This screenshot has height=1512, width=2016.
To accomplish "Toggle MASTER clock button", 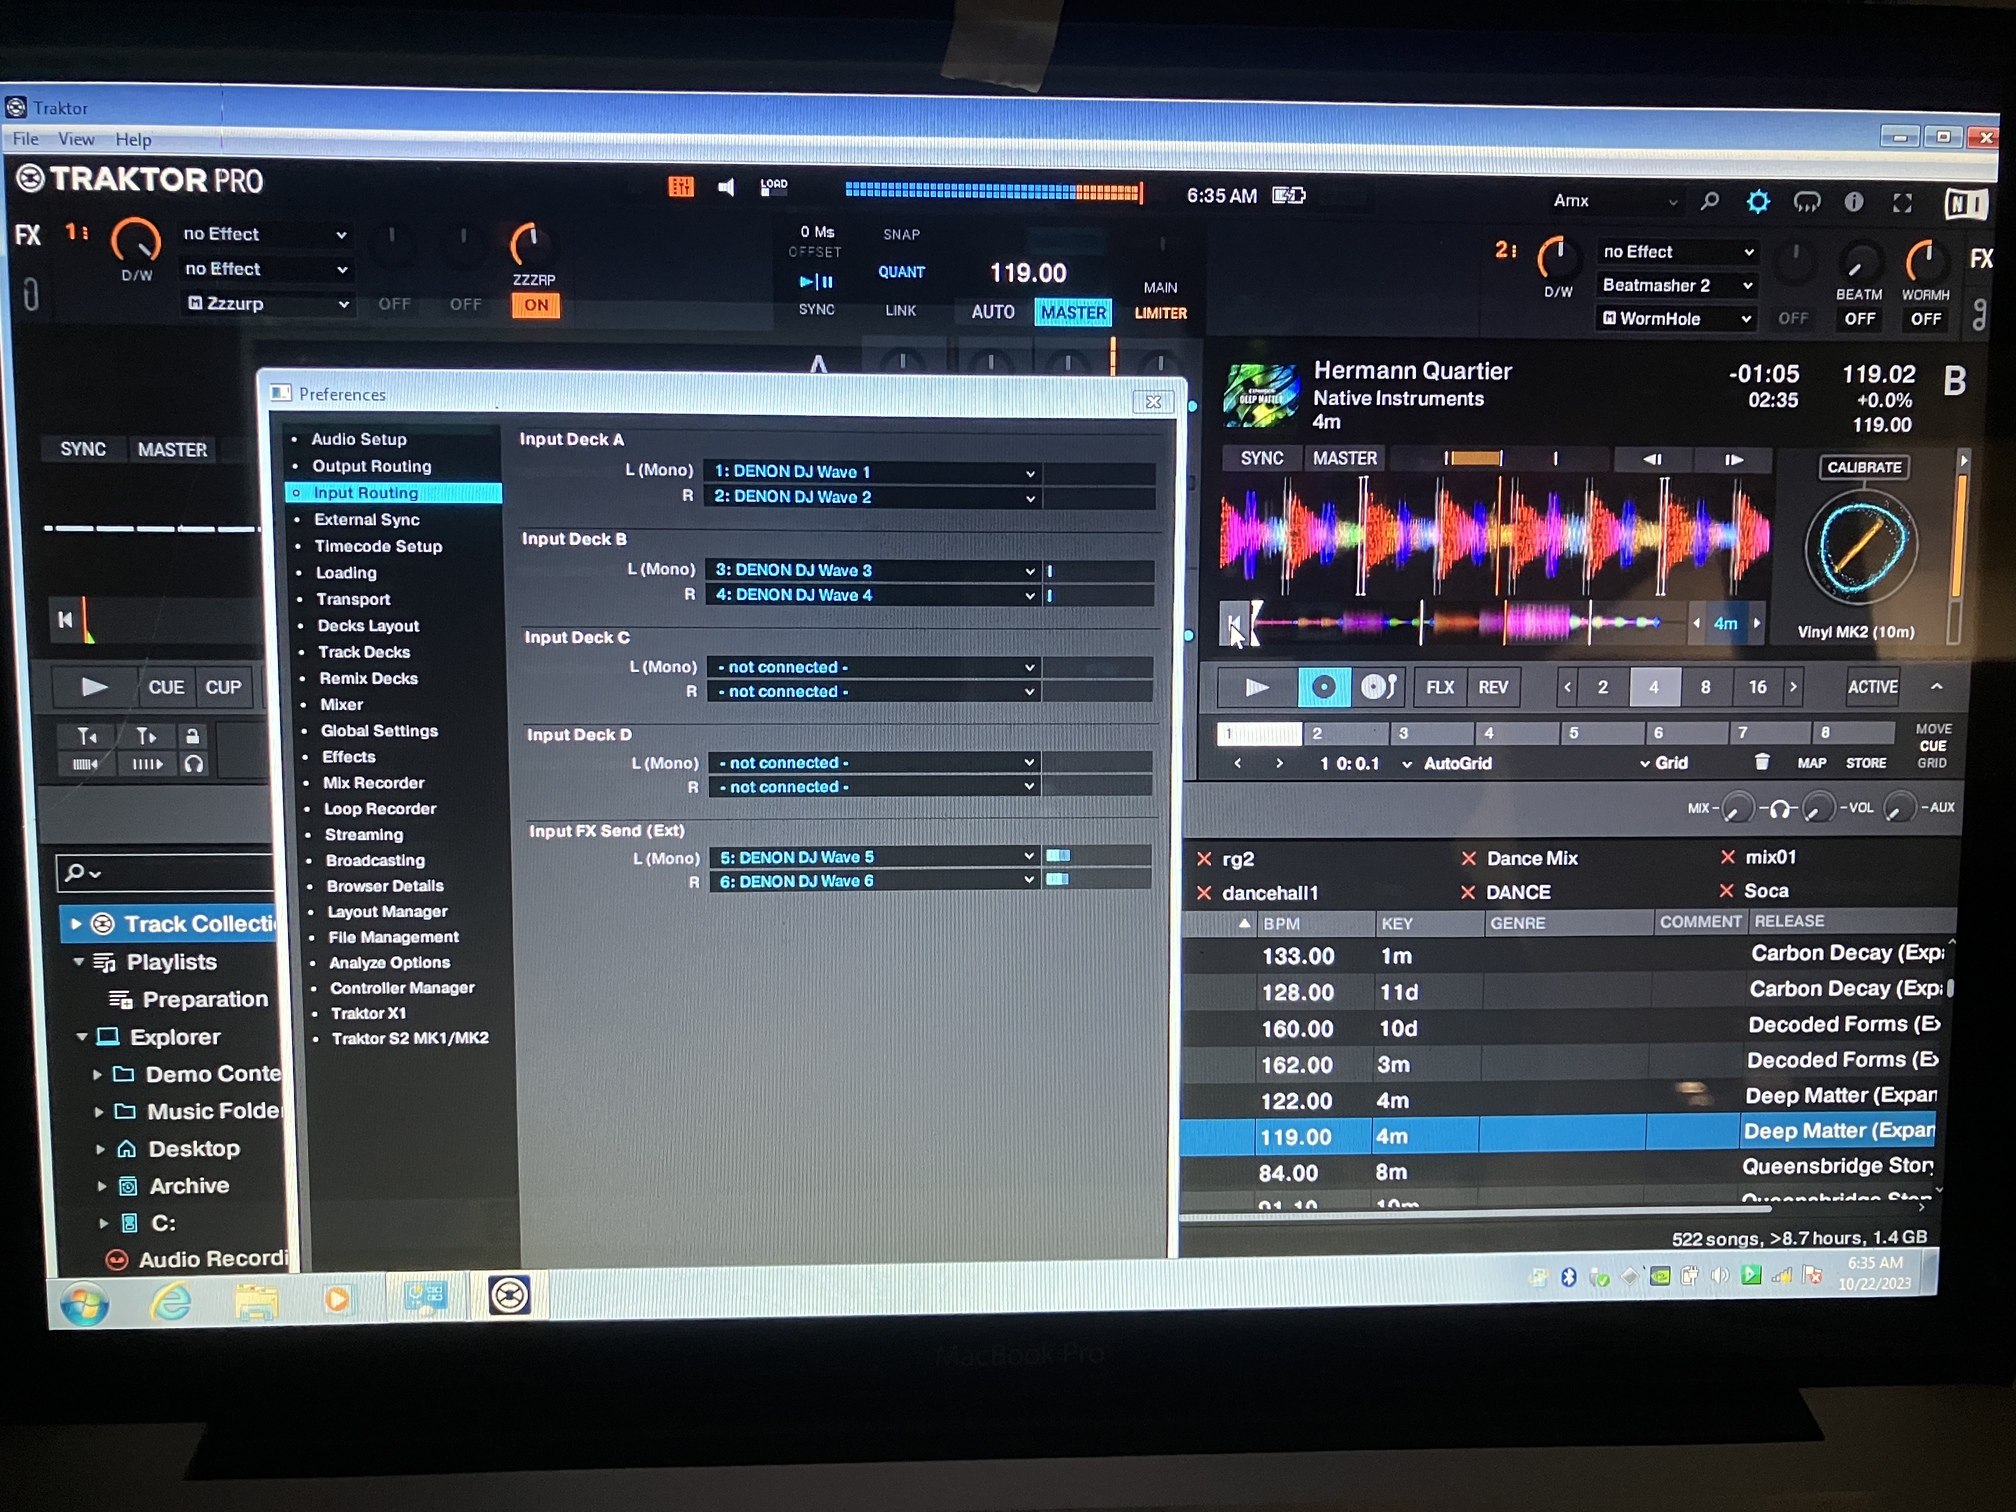I will [x=1073, y=313].
